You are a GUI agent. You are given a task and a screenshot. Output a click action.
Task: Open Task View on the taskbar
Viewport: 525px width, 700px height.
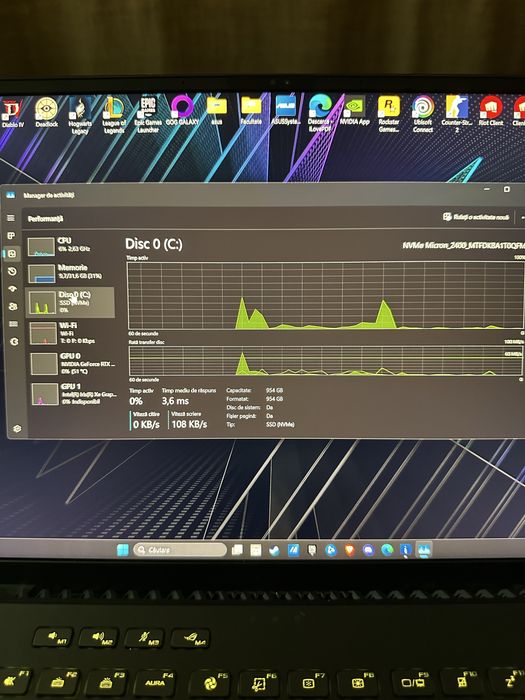point(237,550)
